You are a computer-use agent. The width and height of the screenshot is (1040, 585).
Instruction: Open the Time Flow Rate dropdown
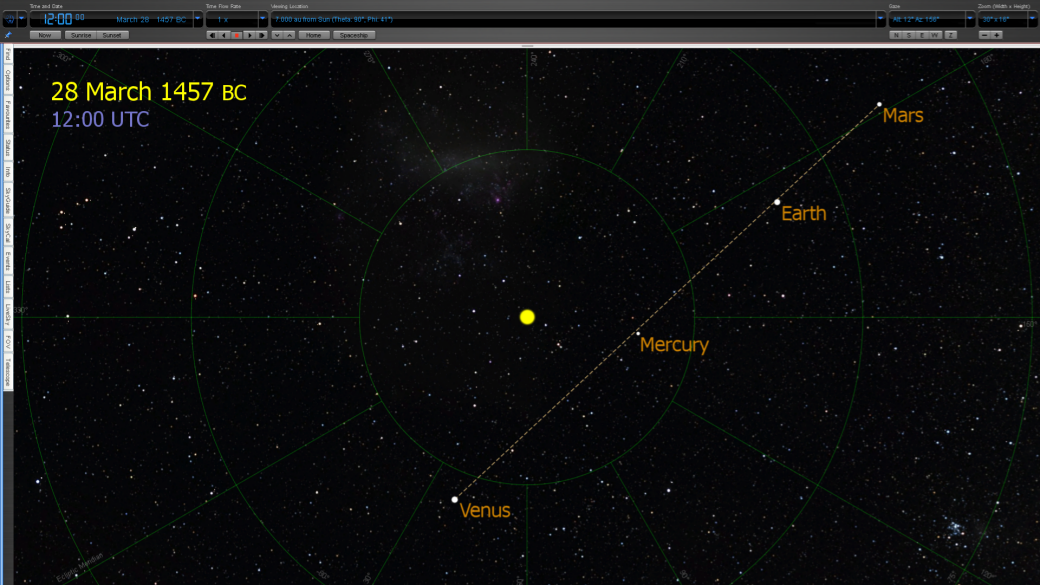[263, 19]
